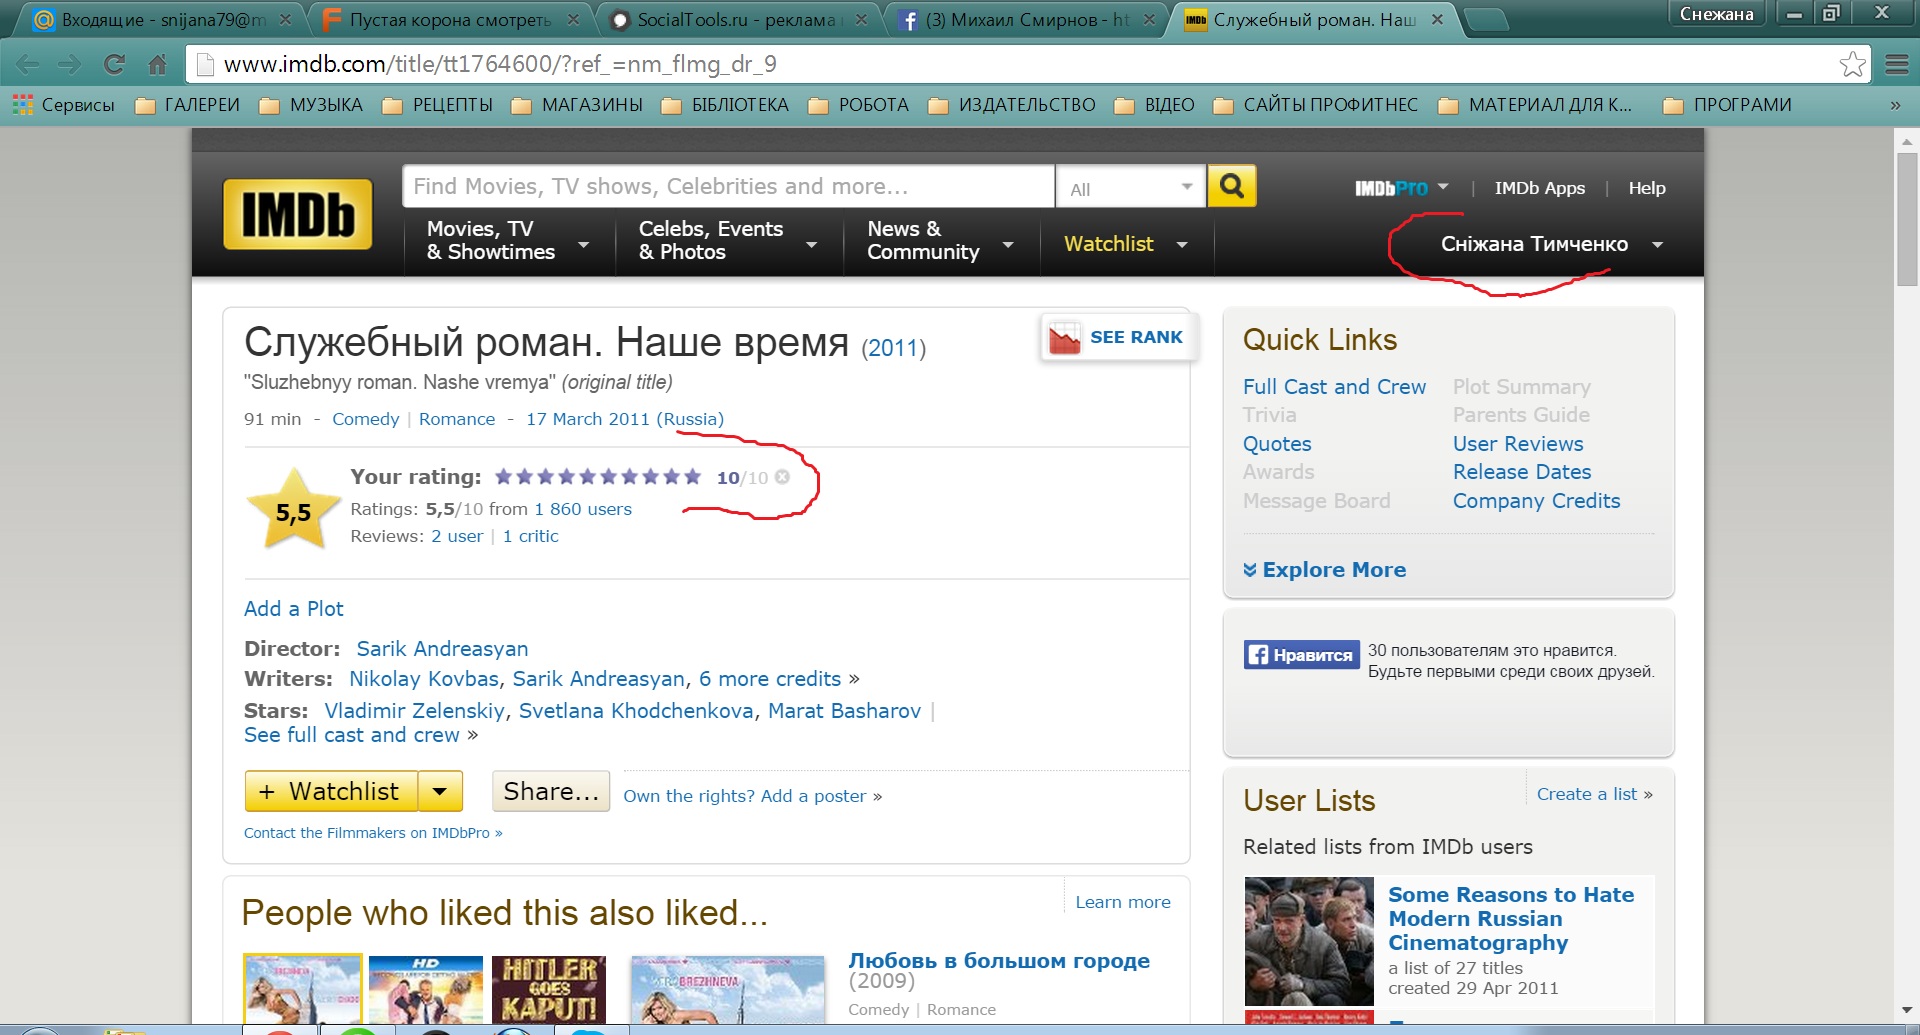
Task: Open the ПРОГРАМИ bookmark folder
Action: (x=1727, y=105)
